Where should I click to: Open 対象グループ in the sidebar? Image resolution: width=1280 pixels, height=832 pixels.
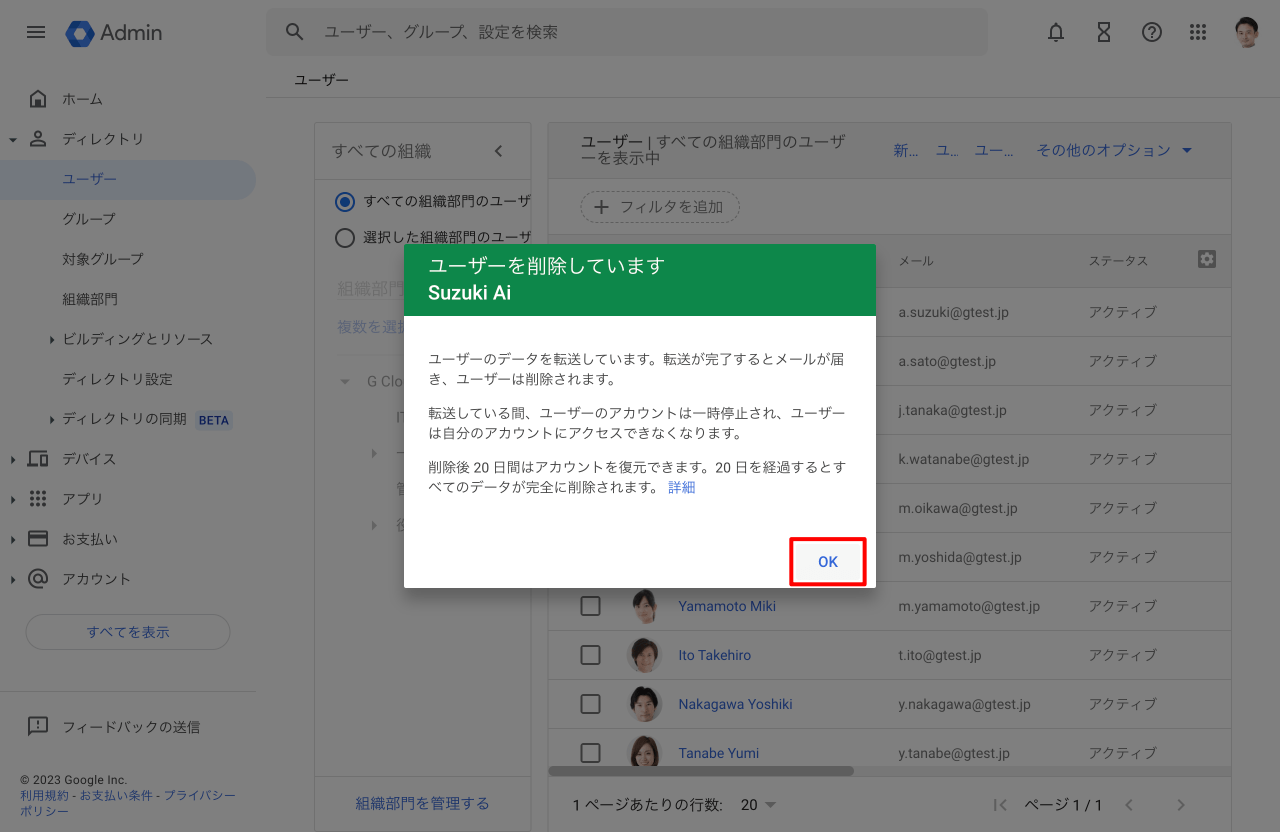(103, 259)
